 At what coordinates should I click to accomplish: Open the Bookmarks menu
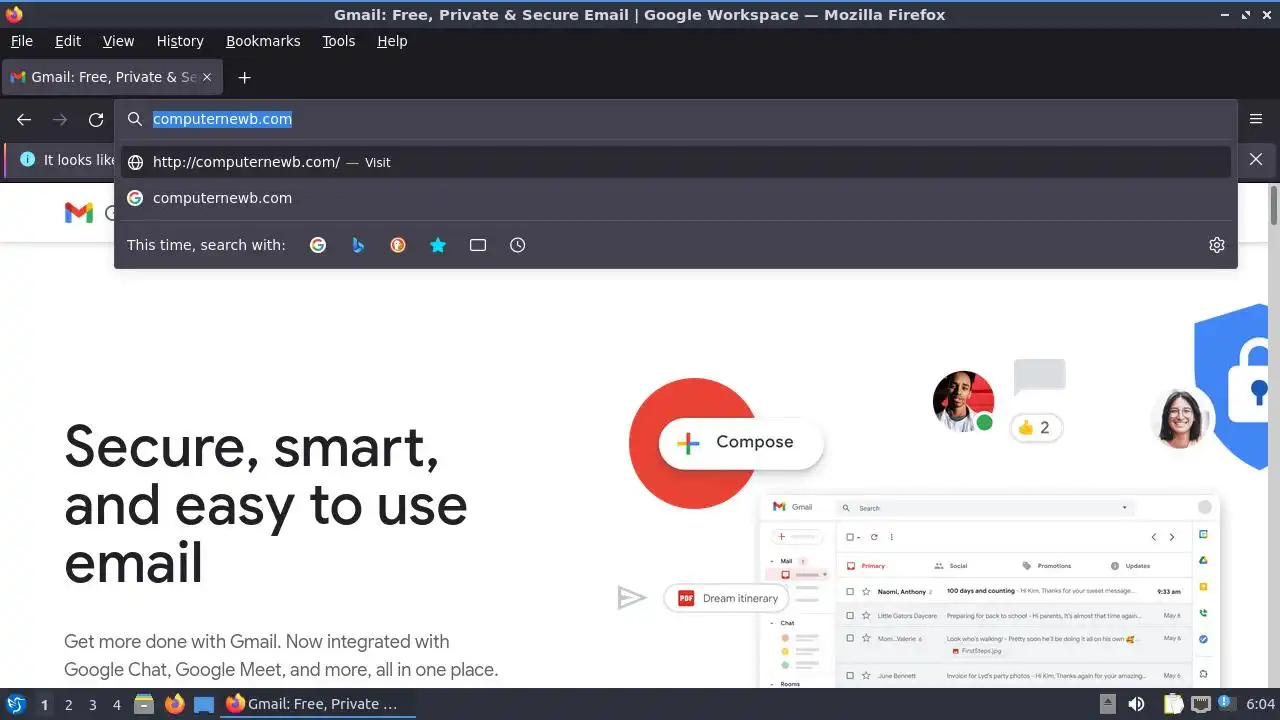click(263, 41)
